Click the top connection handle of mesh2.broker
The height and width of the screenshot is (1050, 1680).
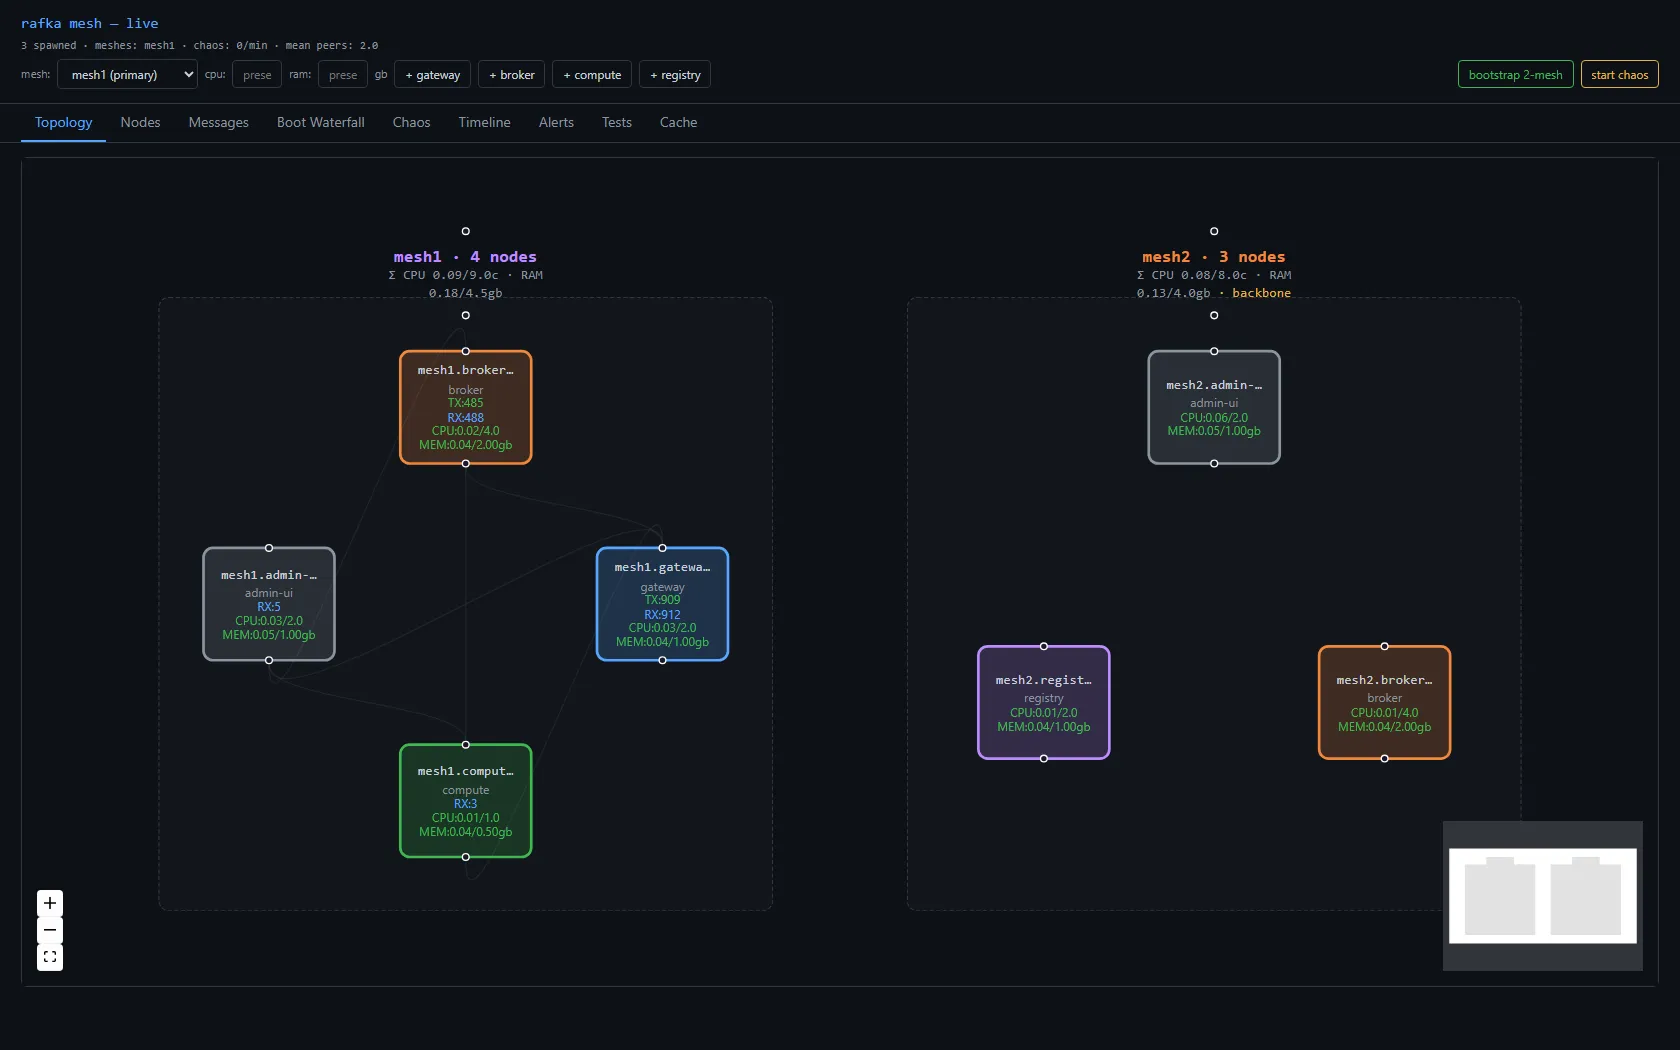(1384, 646)
